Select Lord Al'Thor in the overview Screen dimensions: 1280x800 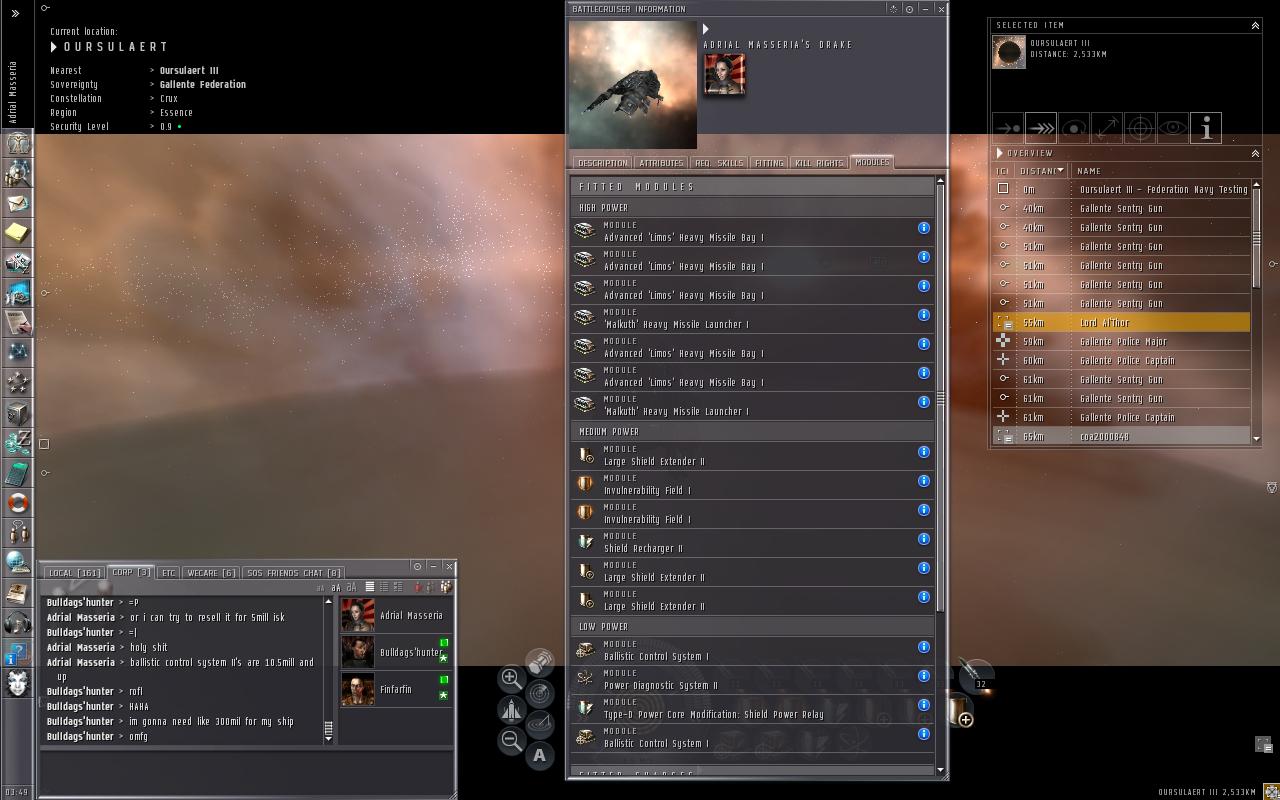click(1121, 323)
